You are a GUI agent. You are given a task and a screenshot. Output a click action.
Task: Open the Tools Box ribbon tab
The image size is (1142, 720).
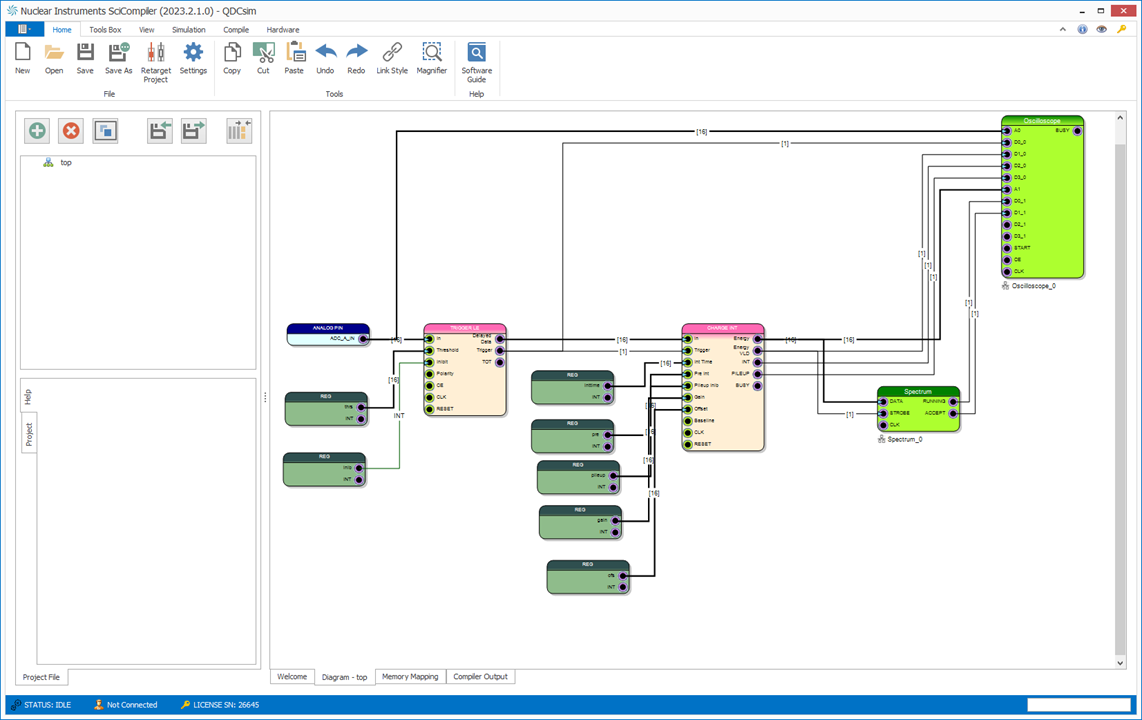point(105,30)
